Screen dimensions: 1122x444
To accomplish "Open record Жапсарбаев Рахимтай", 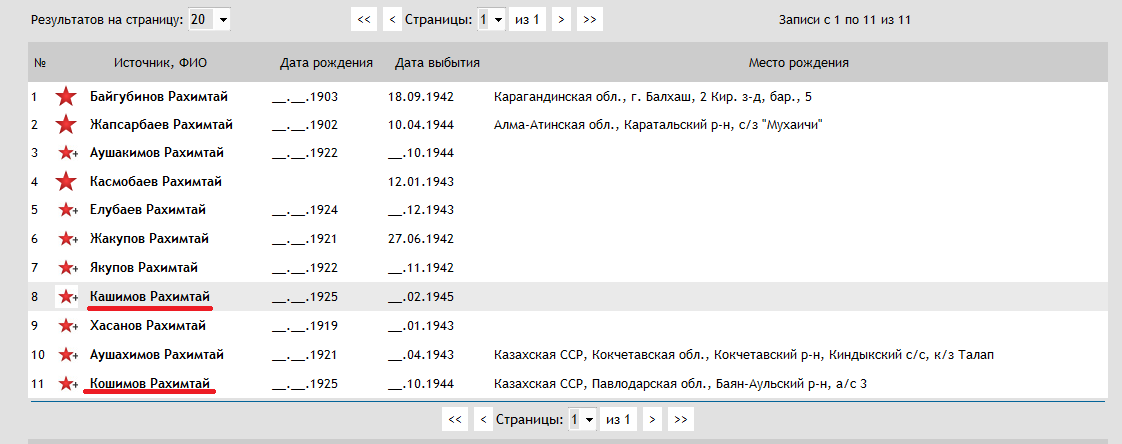I will pos(161,125).
